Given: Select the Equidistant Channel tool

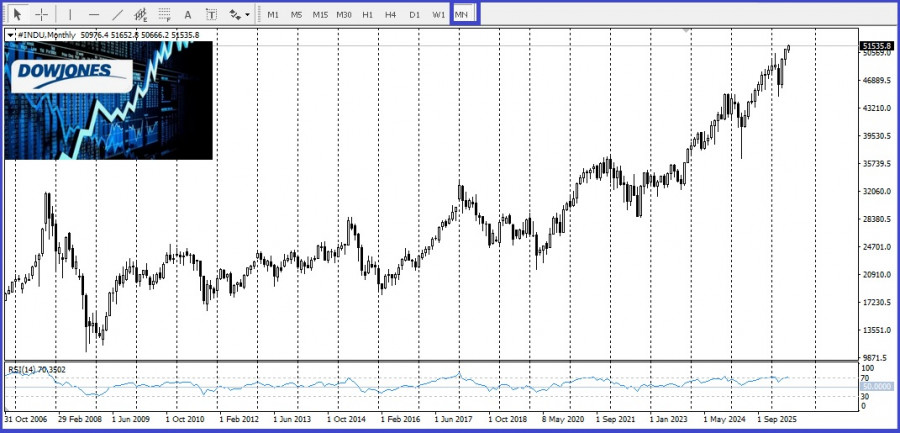Looking at the screenshot, I should pyautogui.click(x=141, y=14).
